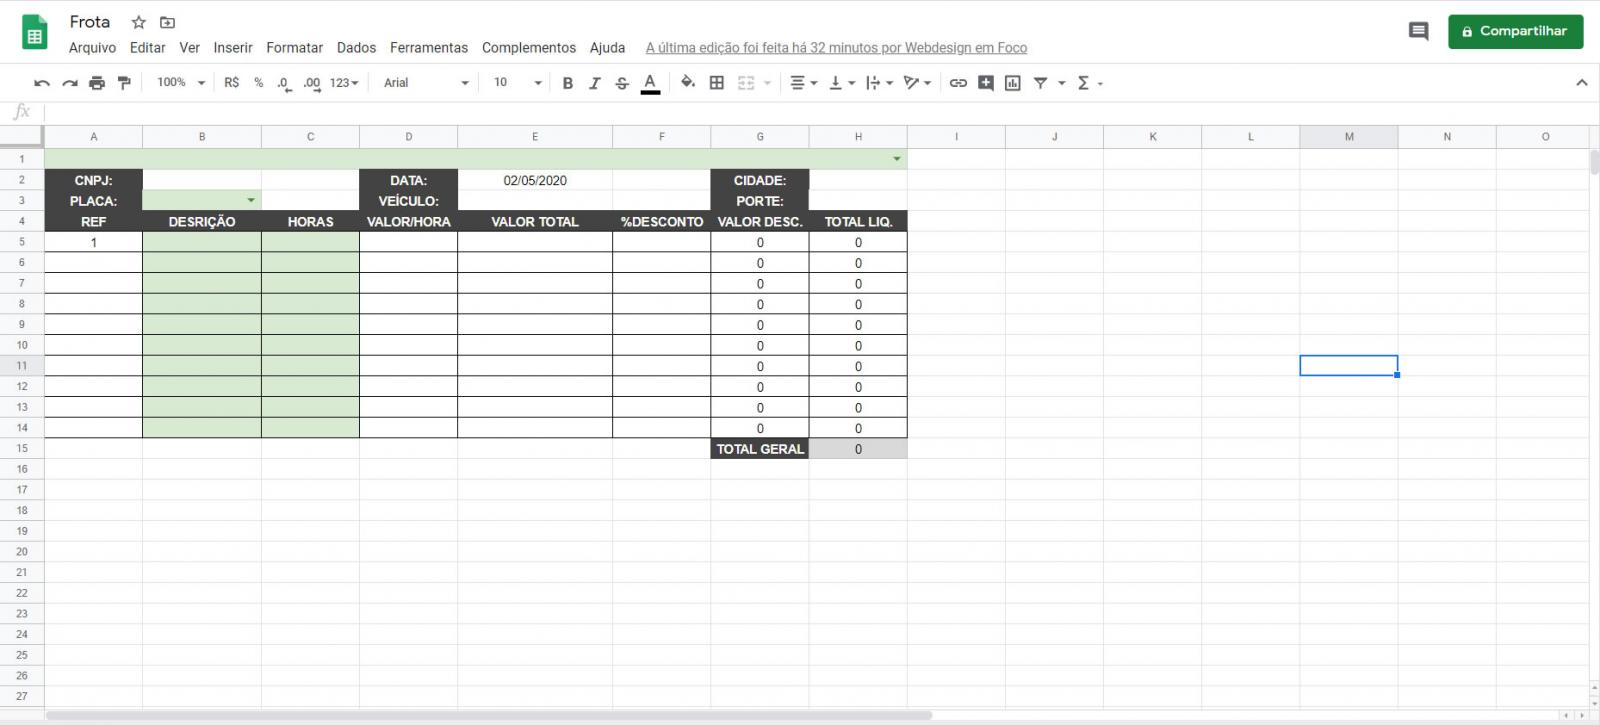
Task: Click the last edit history link
Action: click(x=836, y=48)
